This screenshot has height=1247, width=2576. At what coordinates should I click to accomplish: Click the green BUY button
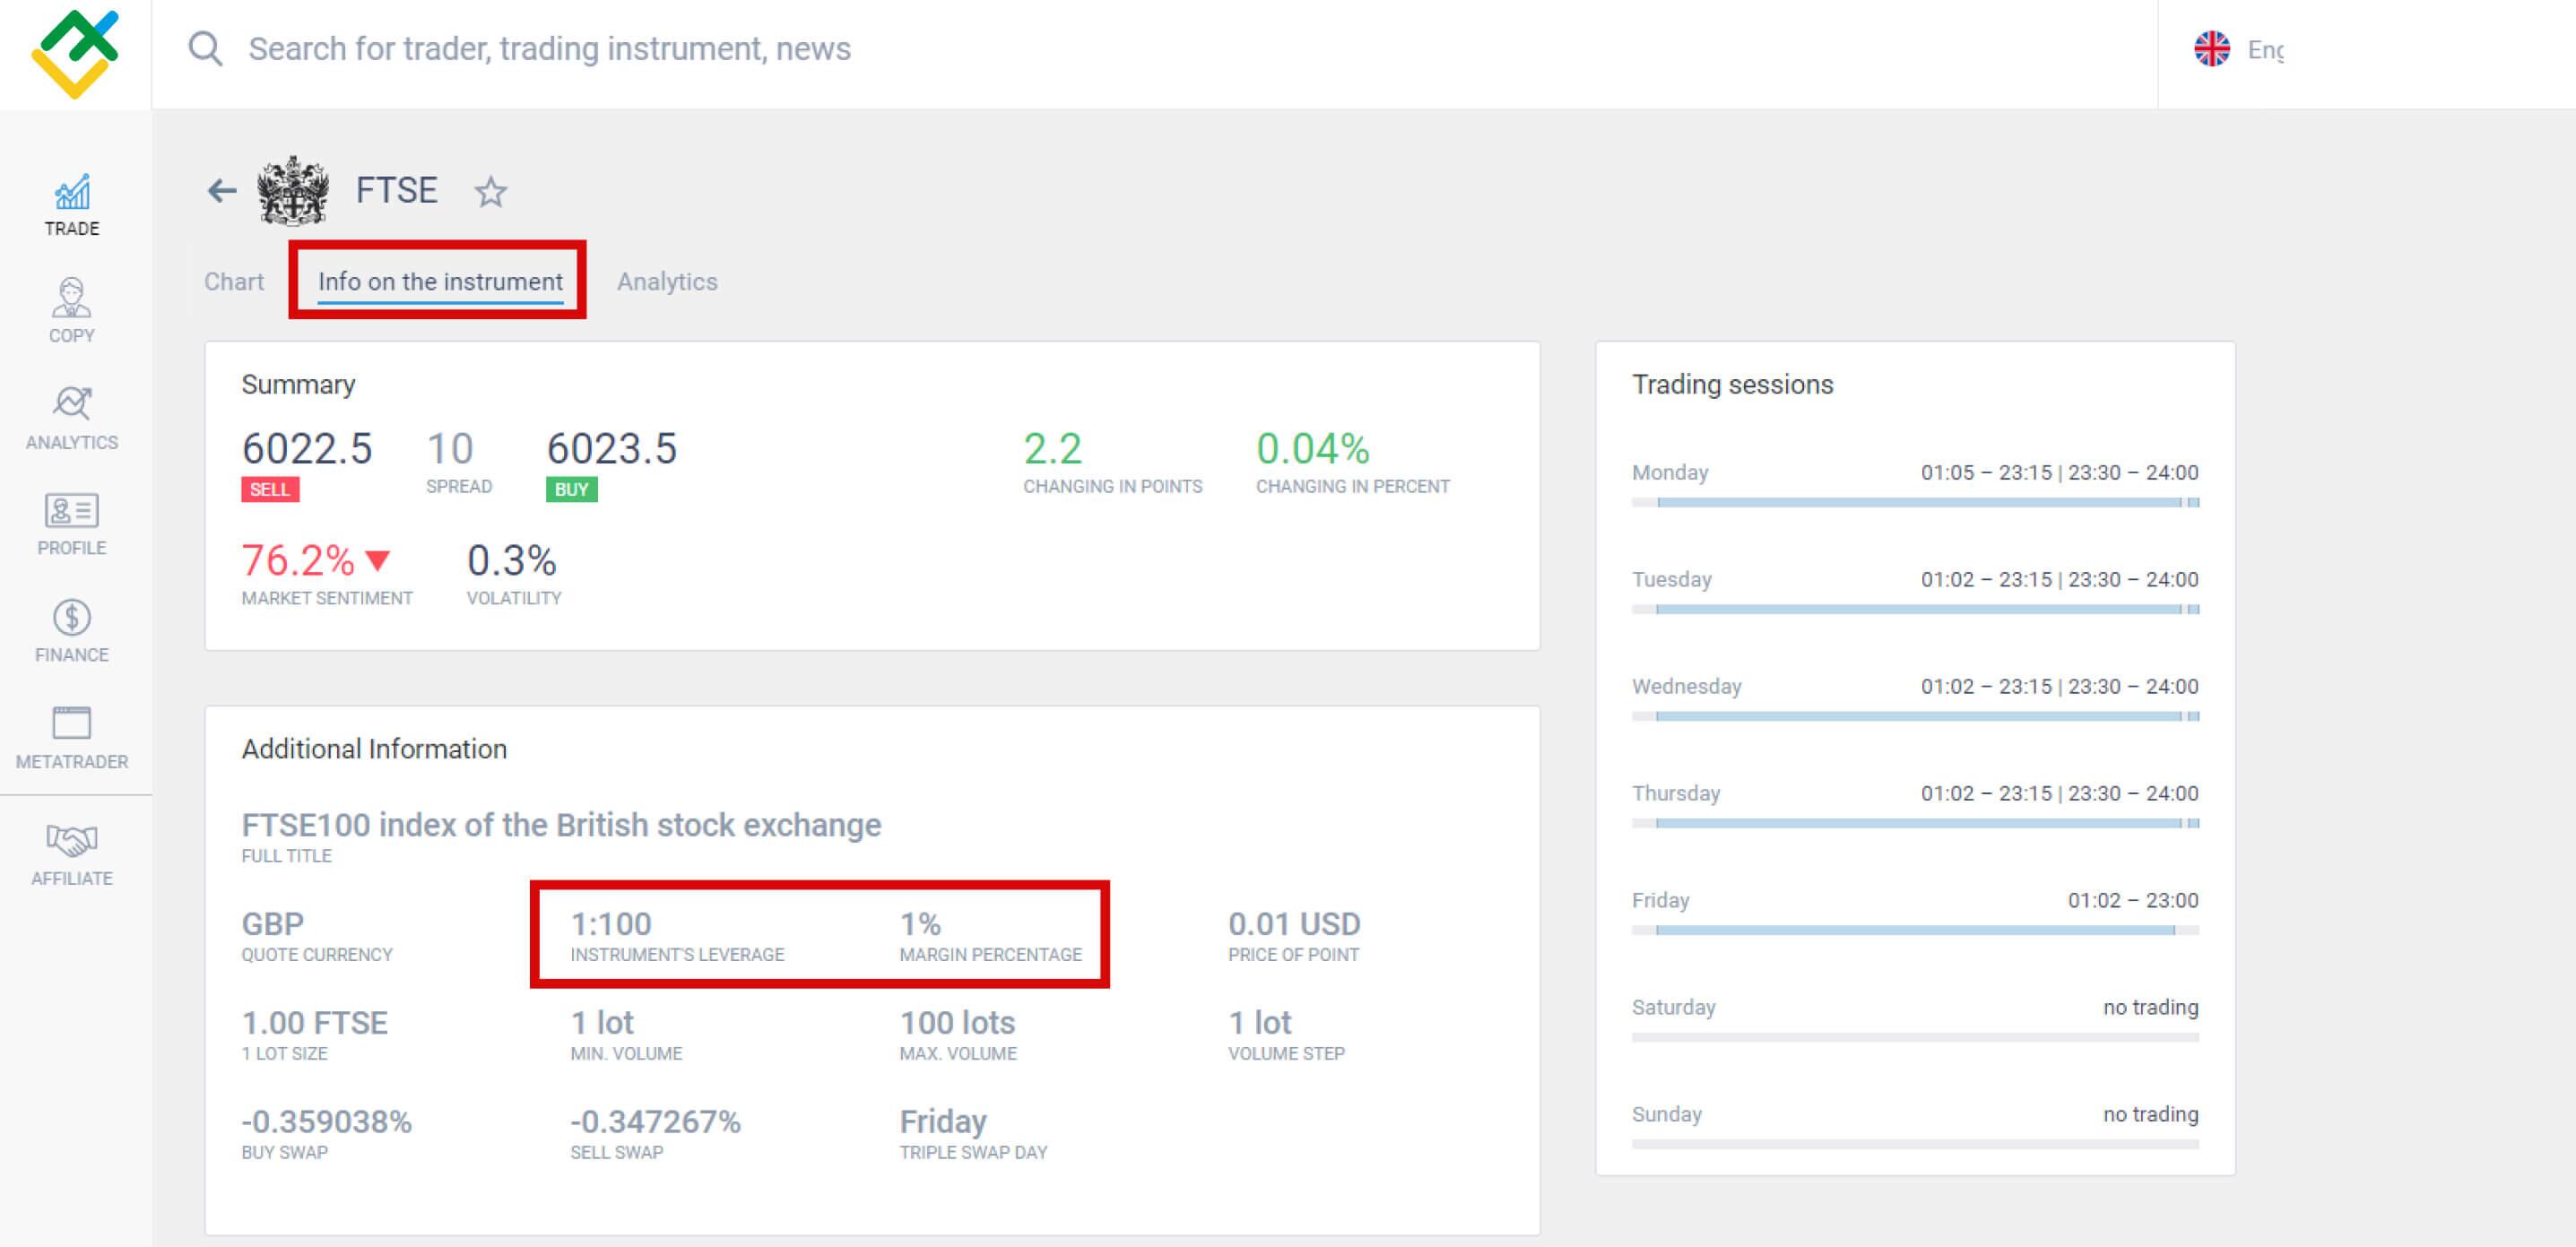tap(572, 489)
